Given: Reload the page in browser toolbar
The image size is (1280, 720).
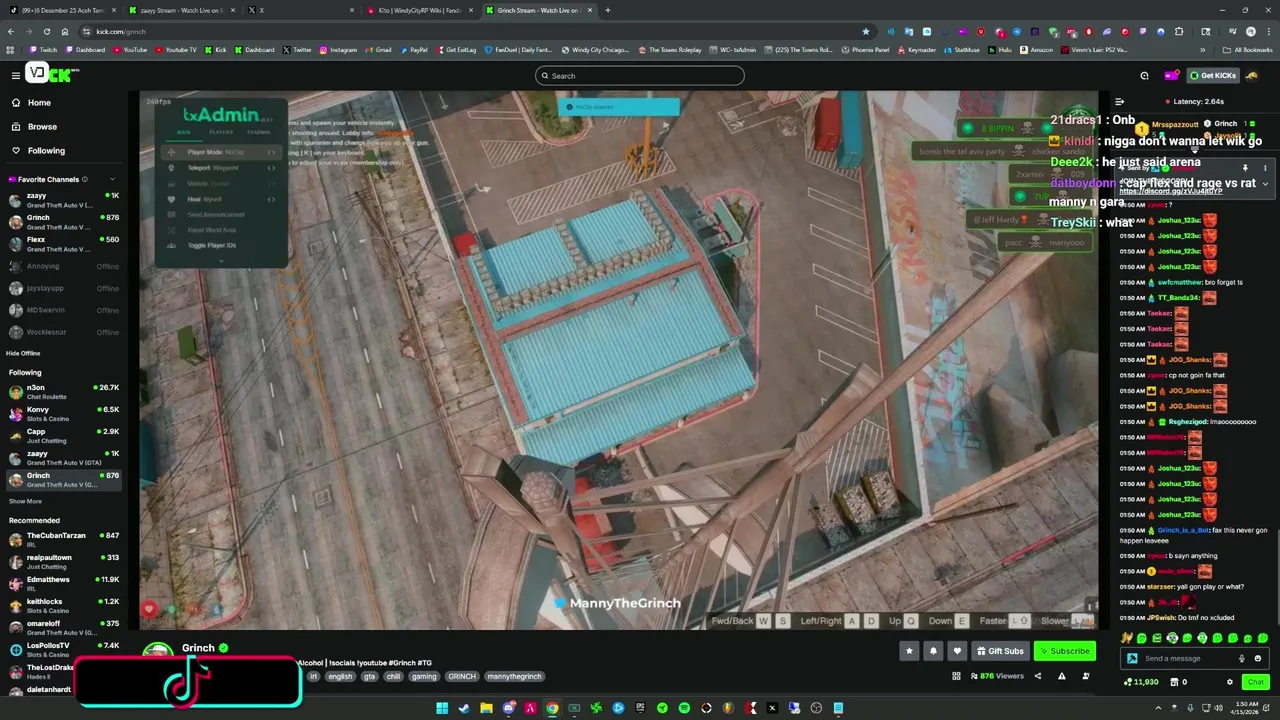Looking at the screenshot, I should click(45, 31).
